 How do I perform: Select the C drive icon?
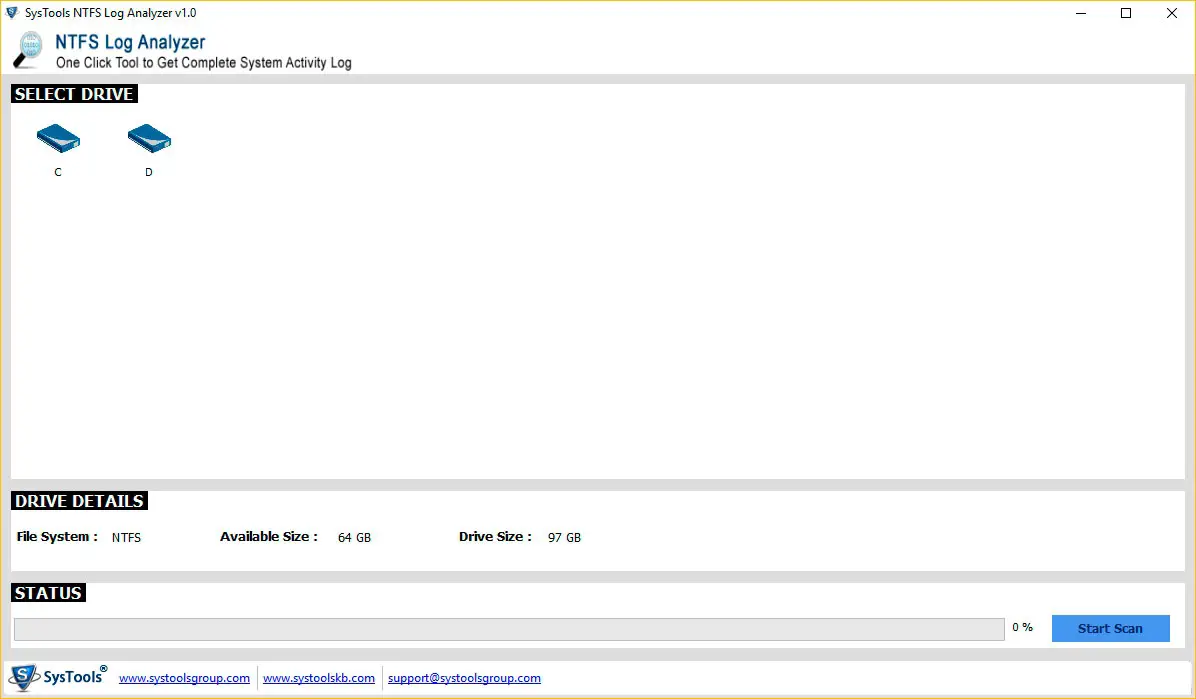(58, 138)
